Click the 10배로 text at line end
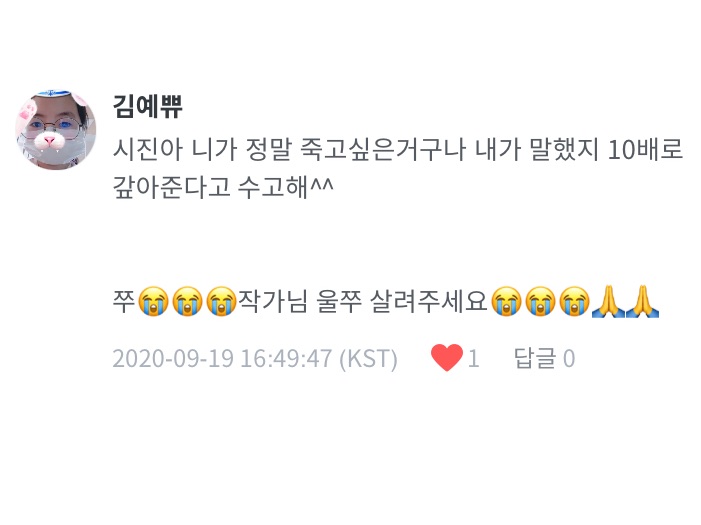 click(645, 149)
